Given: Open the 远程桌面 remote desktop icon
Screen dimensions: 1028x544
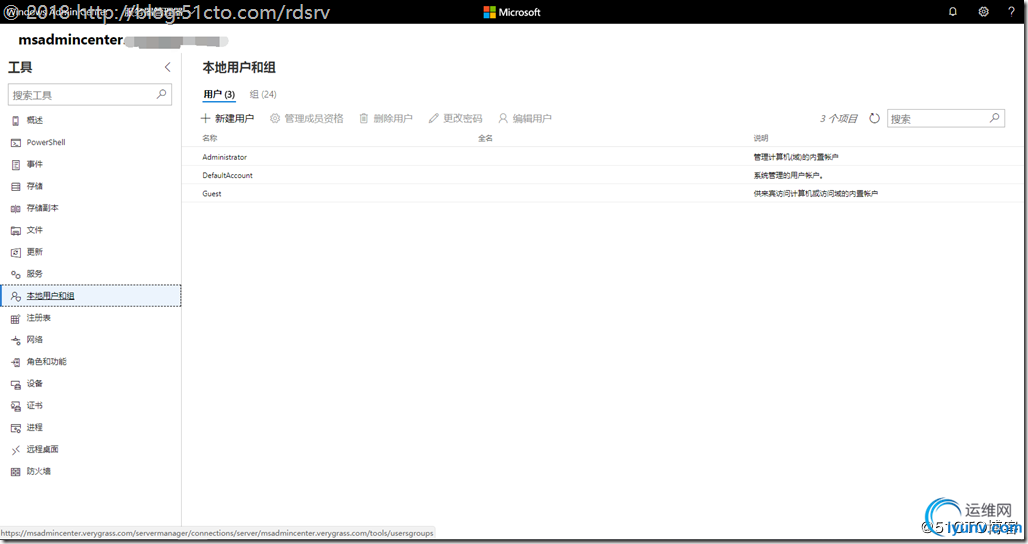Looking at the screenshot, I should pyautogui.click(x=16, y=450).
